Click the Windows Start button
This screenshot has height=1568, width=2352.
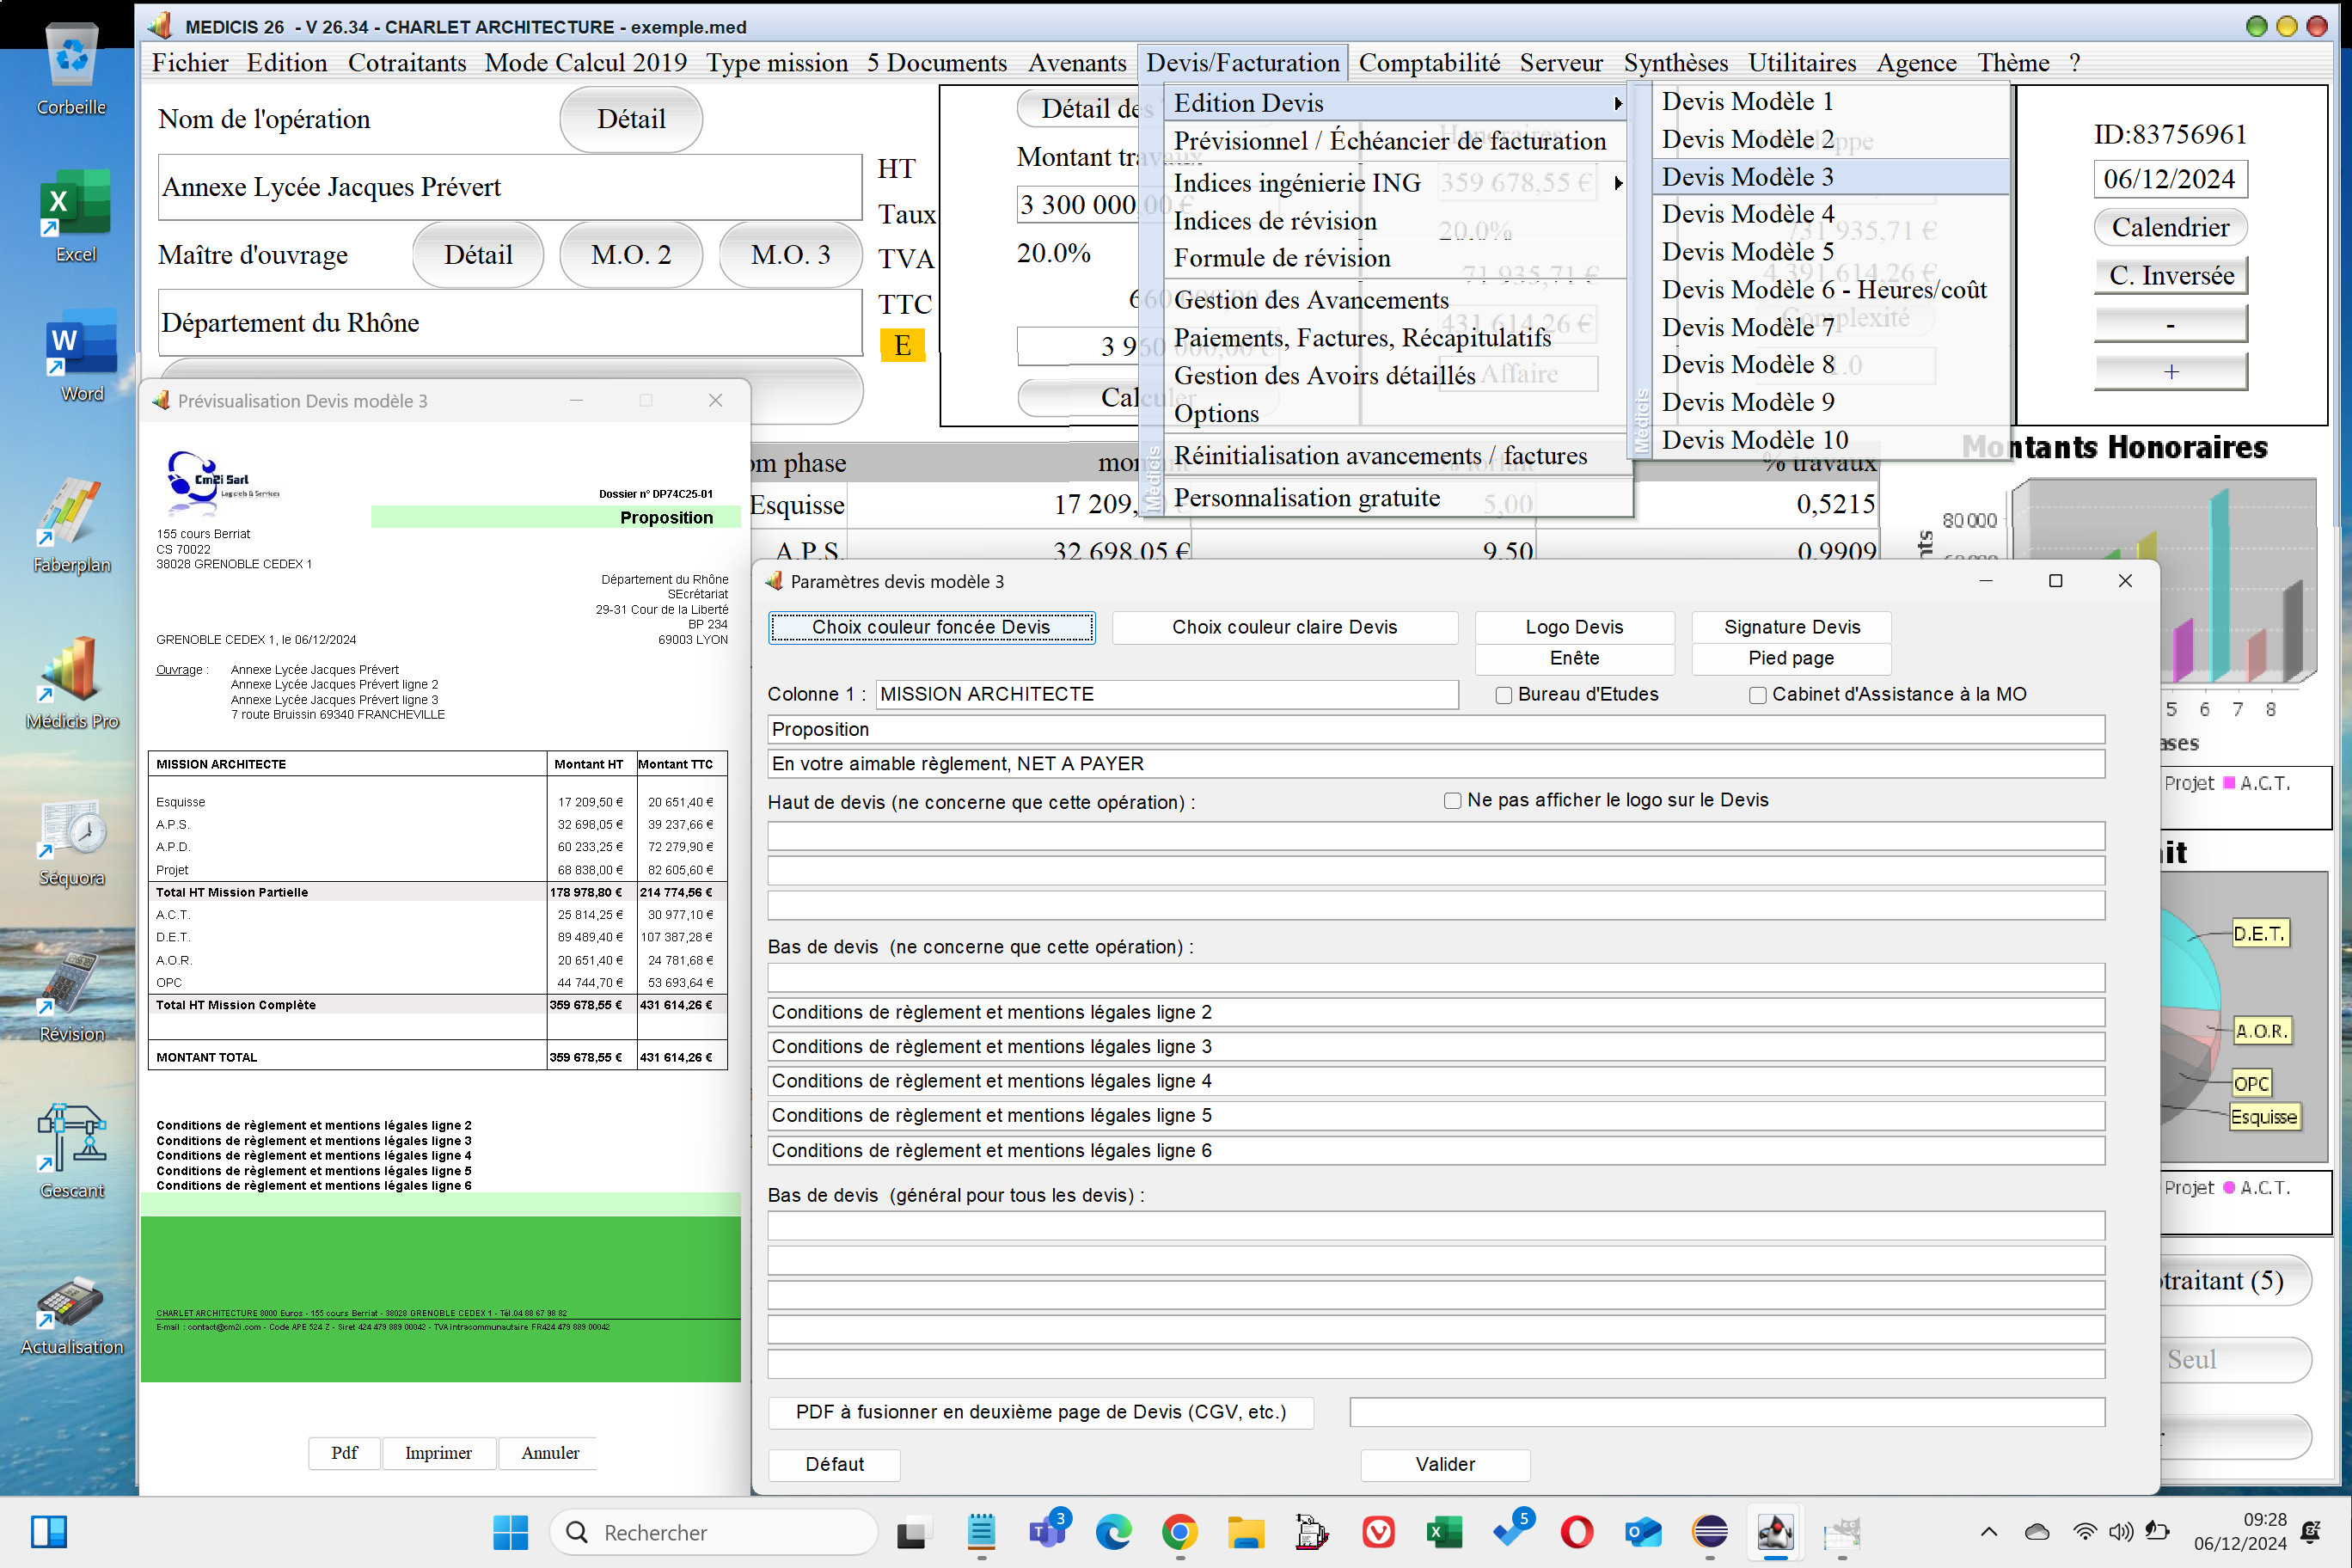(x=511, y=1532)
